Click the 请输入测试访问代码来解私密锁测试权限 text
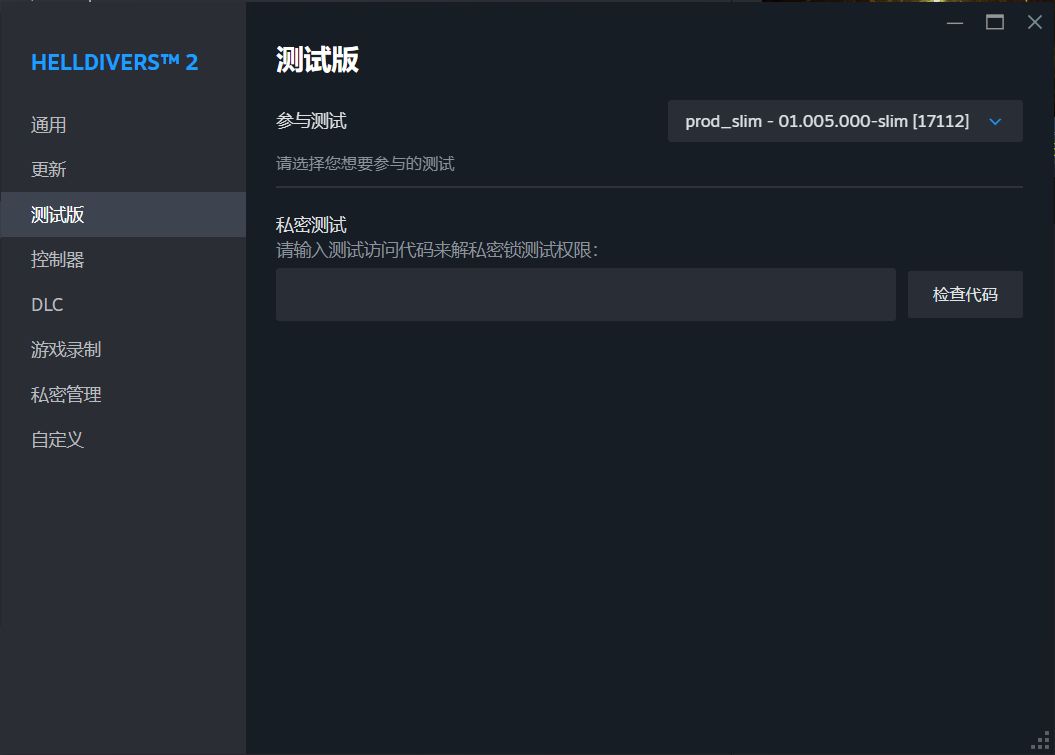 pos(437,250)
